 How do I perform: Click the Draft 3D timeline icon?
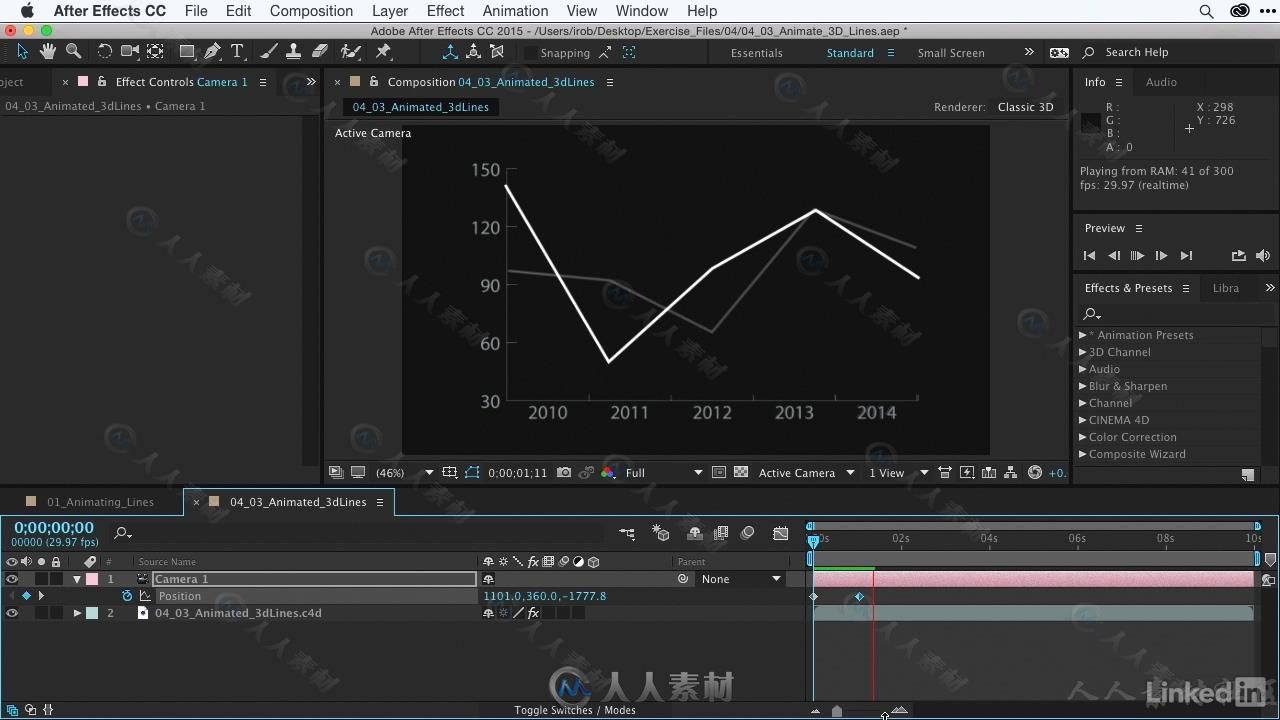tap(661, 534)
